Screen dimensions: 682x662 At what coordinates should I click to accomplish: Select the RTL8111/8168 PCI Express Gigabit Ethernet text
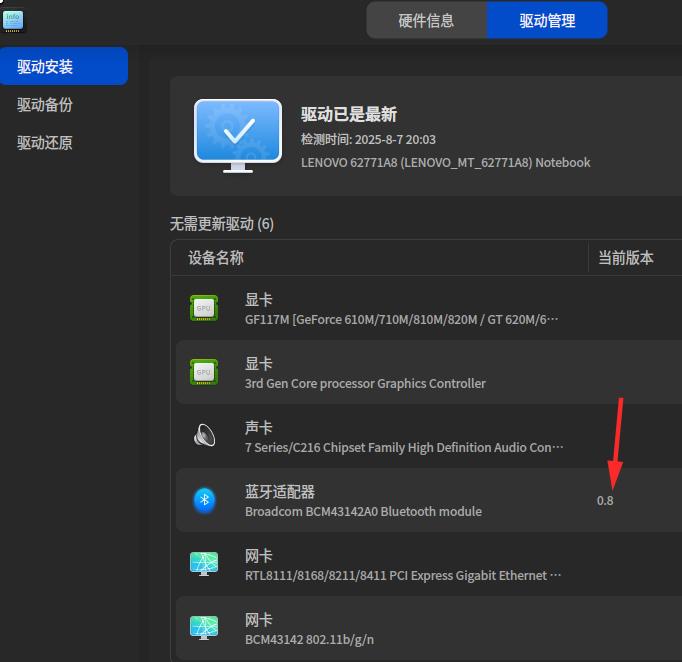coord(403,575)
